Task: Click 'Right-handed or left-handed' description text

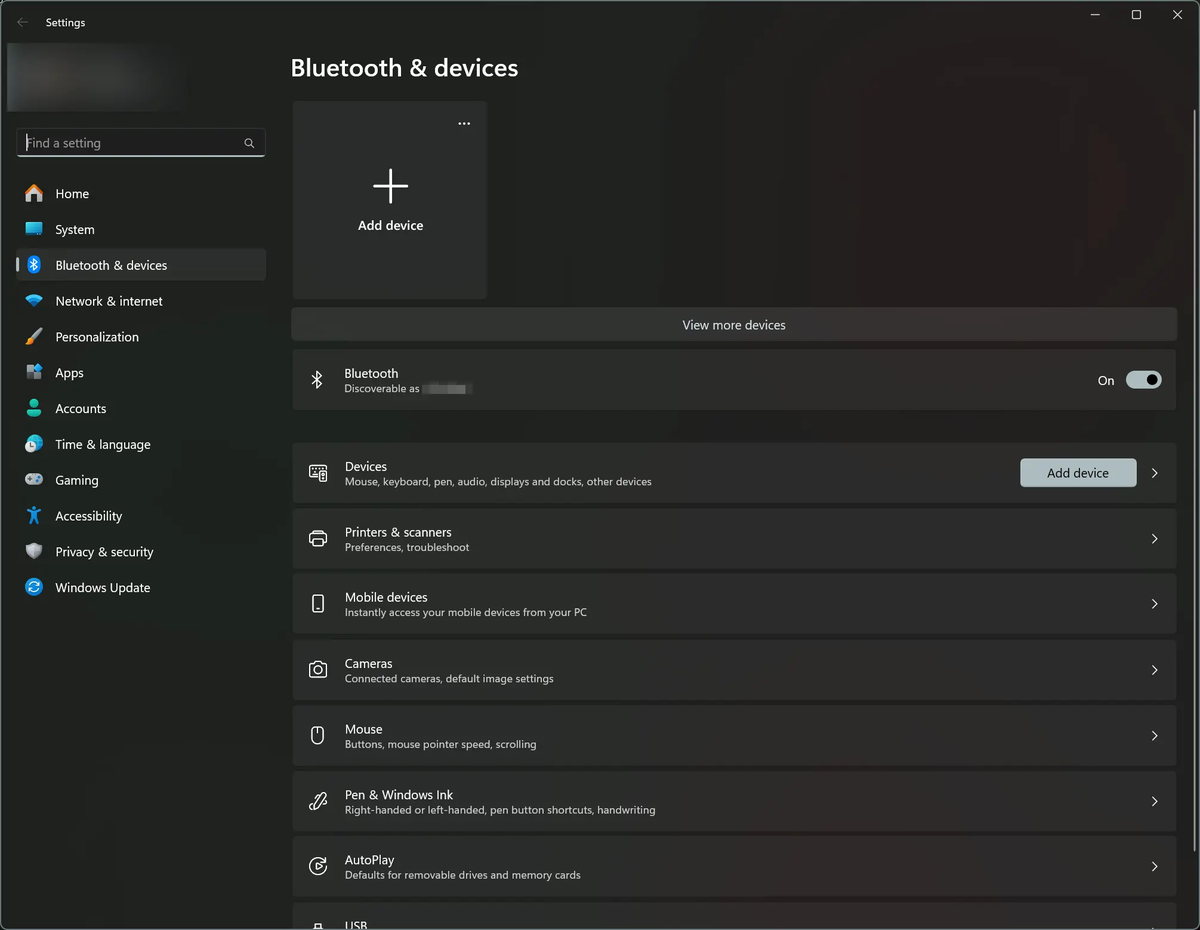Action: click(x=500, y=811)
